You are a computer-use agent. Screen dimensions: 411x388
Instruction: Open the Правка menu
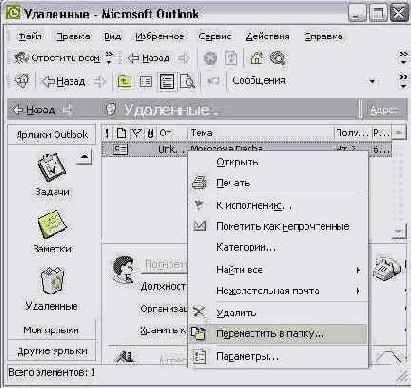73,36
